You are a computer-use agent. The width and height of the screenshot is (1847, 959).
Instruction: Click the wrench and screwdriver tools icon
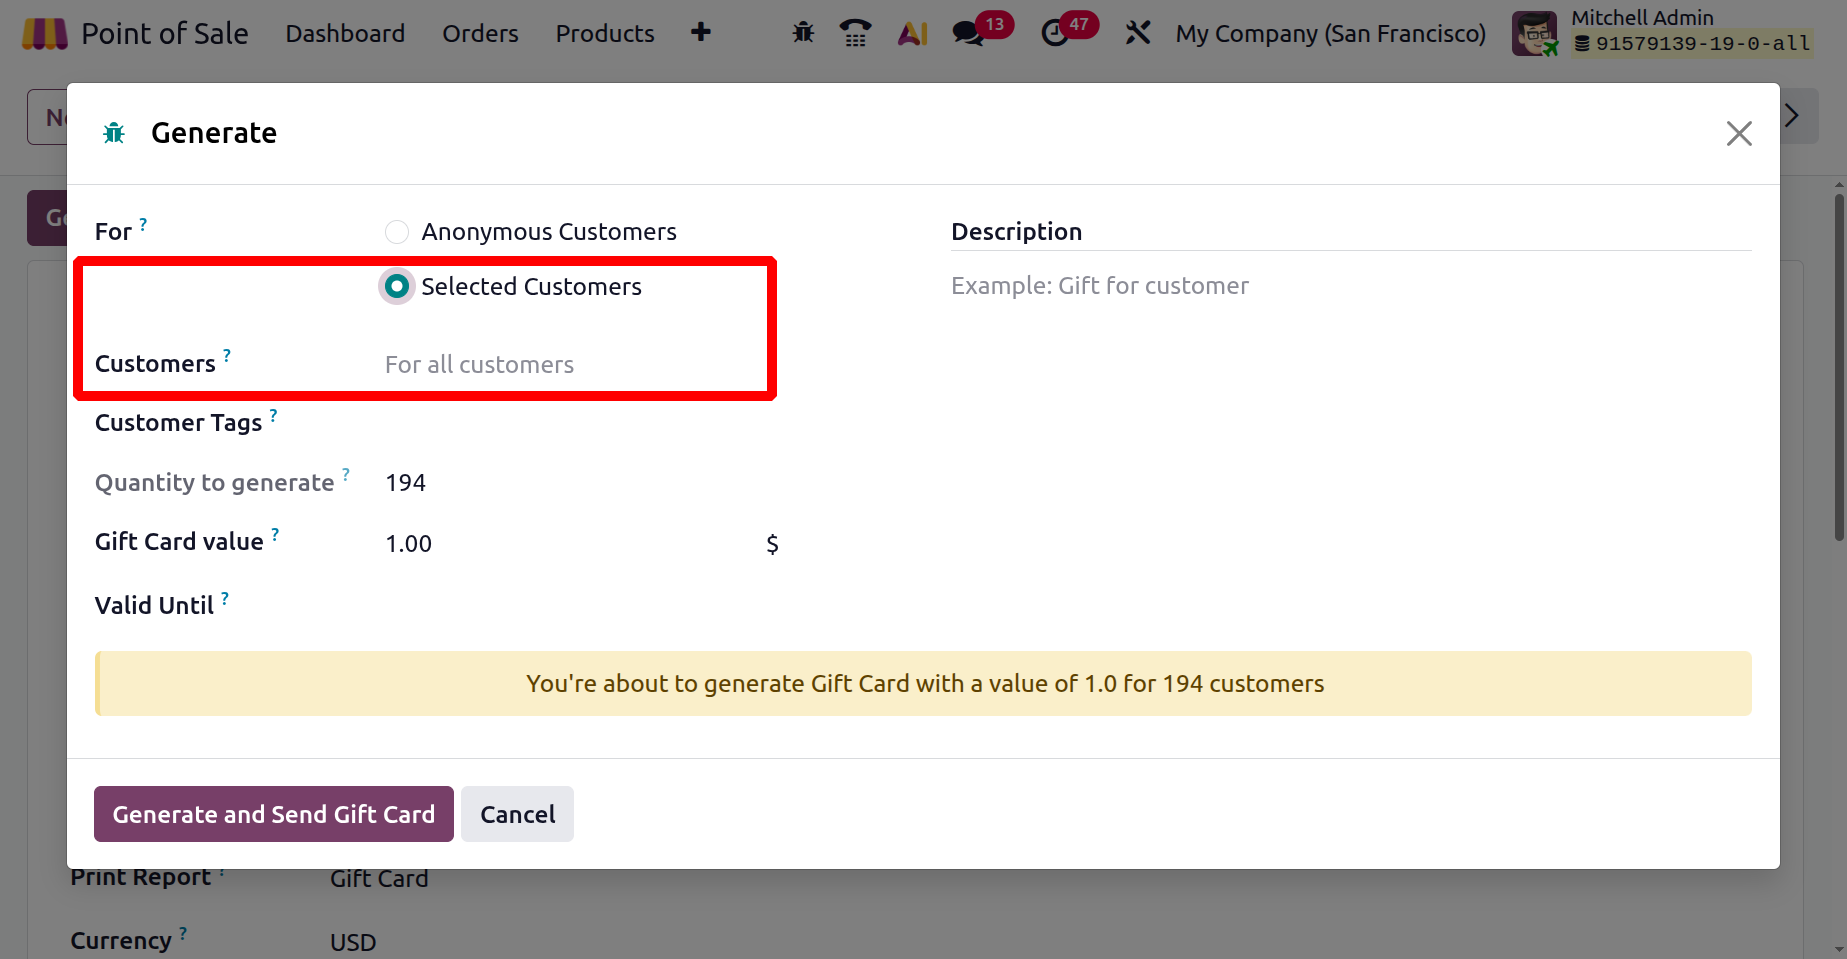pos(1137,34)
